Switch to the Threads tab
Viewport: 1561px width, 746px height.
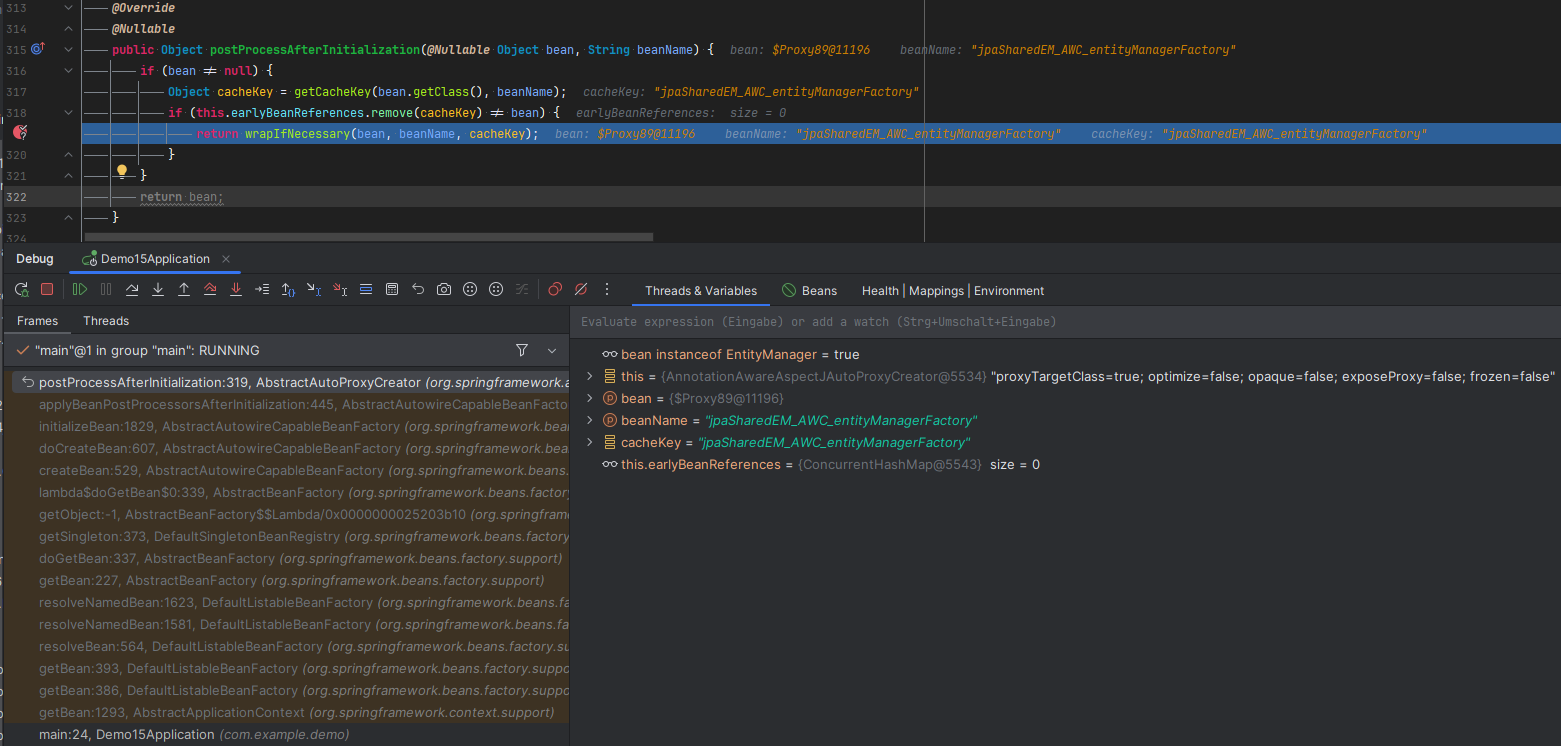point(106,321)
